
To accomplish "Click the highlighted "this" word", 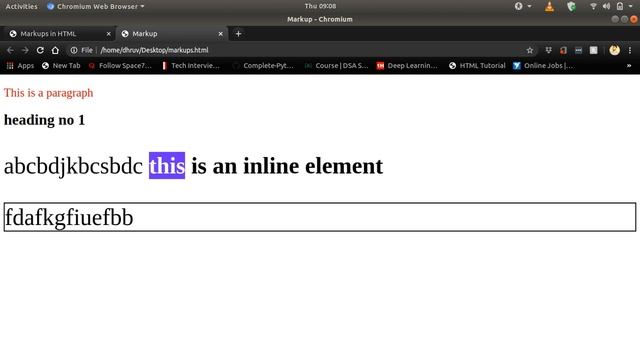I will [x=167, y=166].
